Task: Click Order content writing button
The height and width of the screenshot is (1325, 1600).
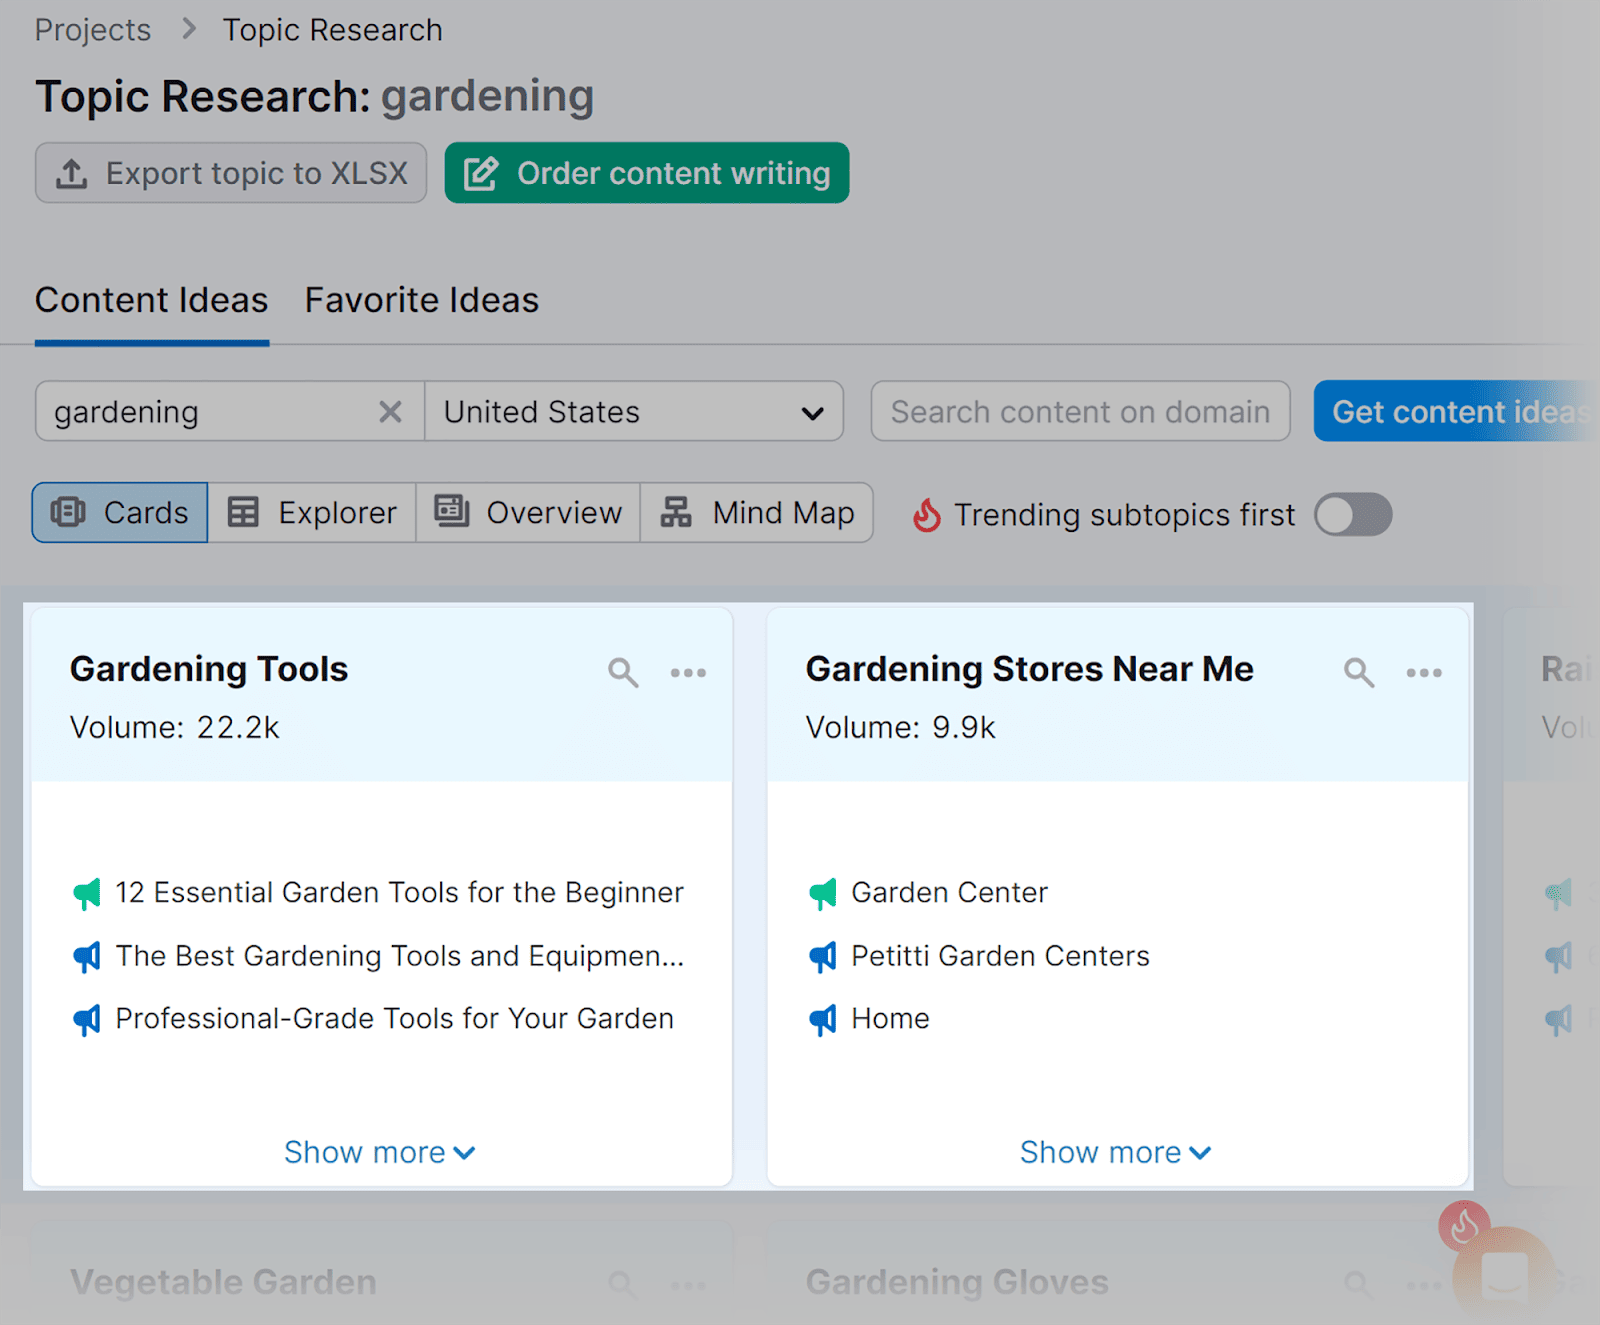Action: 647,173
